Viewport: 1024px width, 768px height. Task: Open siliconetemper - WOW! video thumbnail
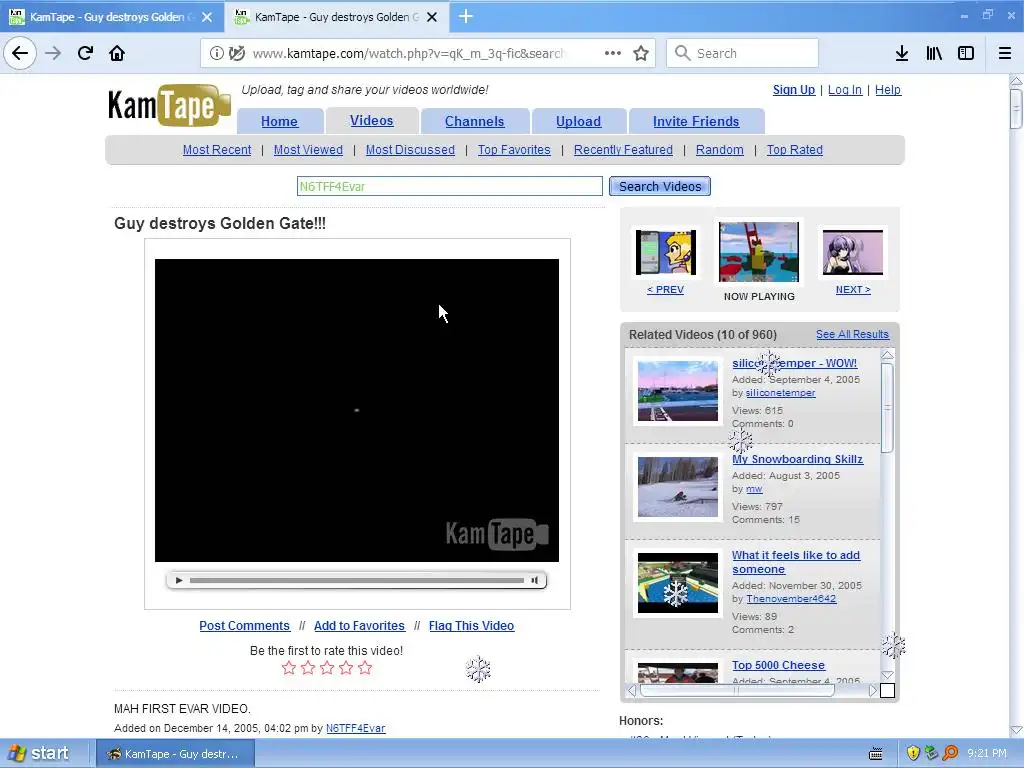point(677,391)
